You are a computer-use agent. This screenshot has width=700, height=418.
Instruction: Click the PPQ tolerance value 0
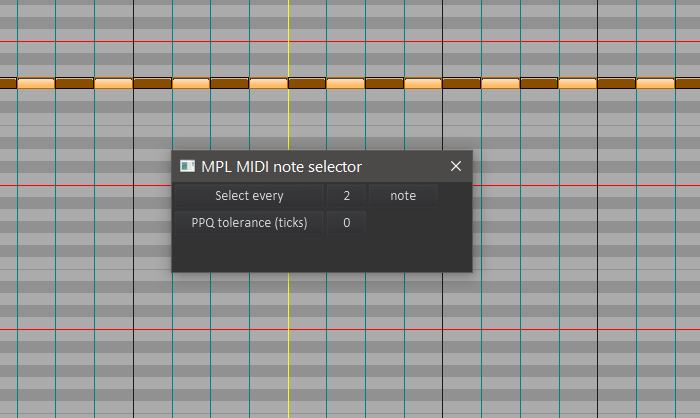(x=346, y=223)
